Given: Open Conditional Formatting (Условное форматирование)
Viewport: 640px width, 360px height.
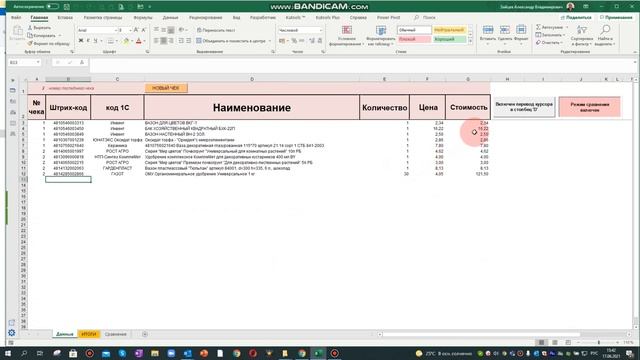Looking at the screenshot, I should tap(347, 36).
